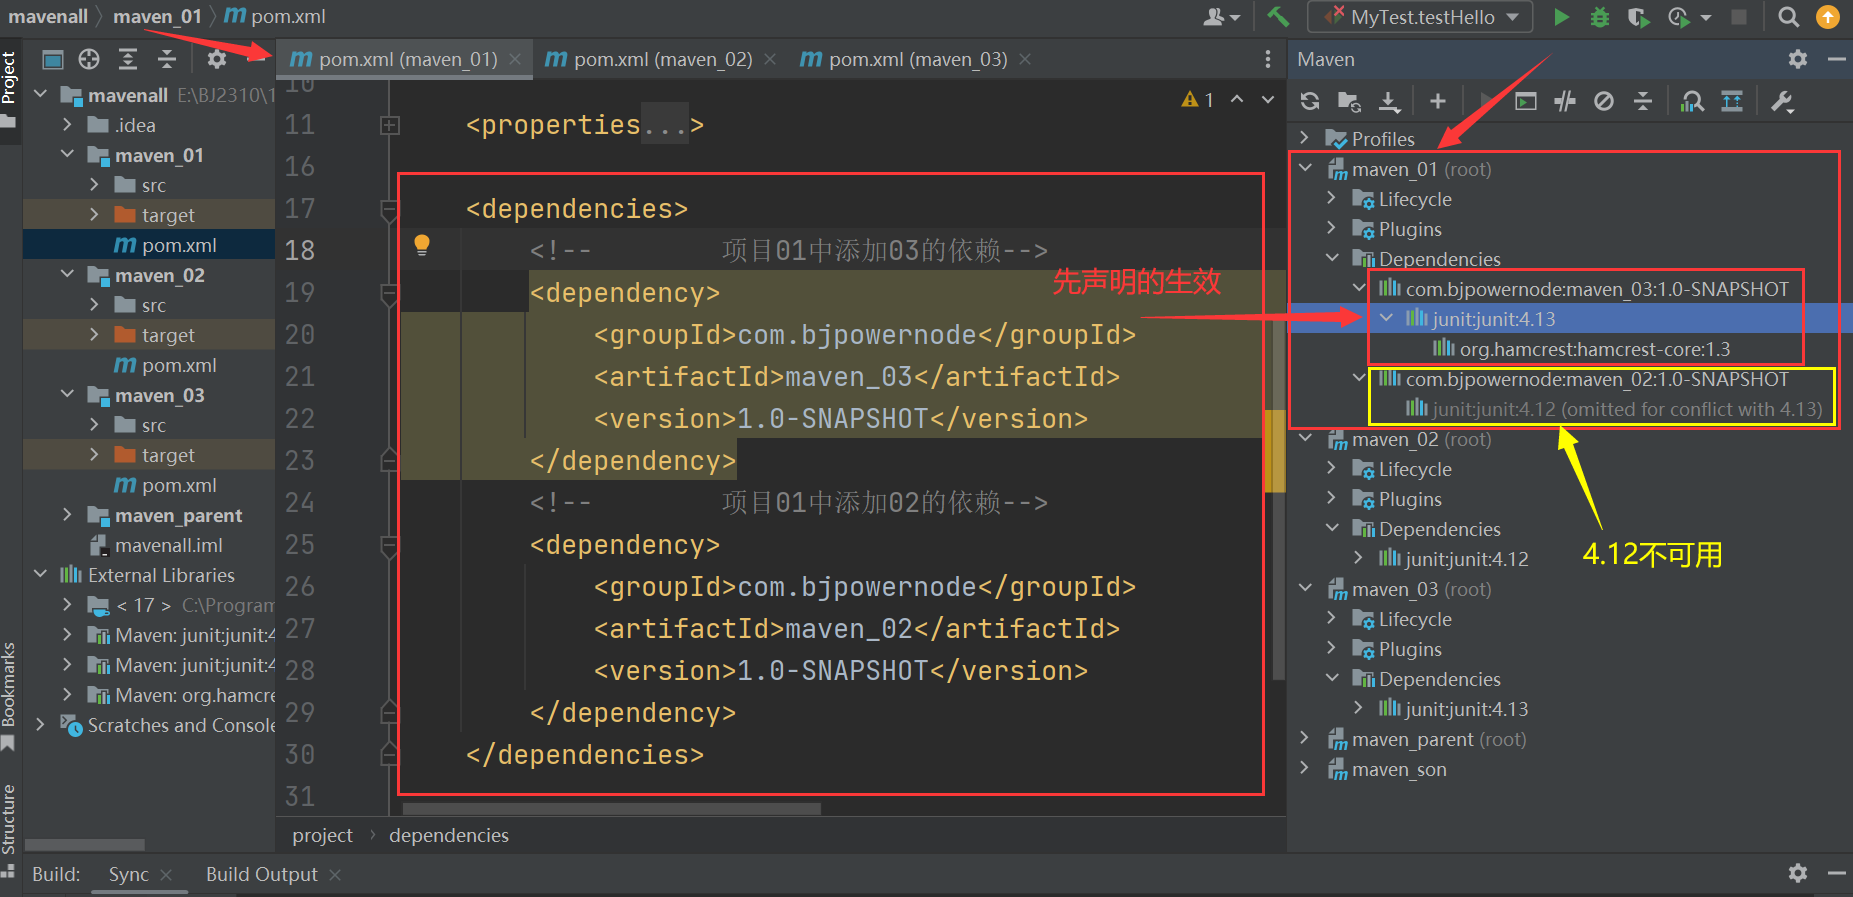Close the pom.xml (maven_01) tab
This screenshot has width=1853, height=897.
pos(515,59)
